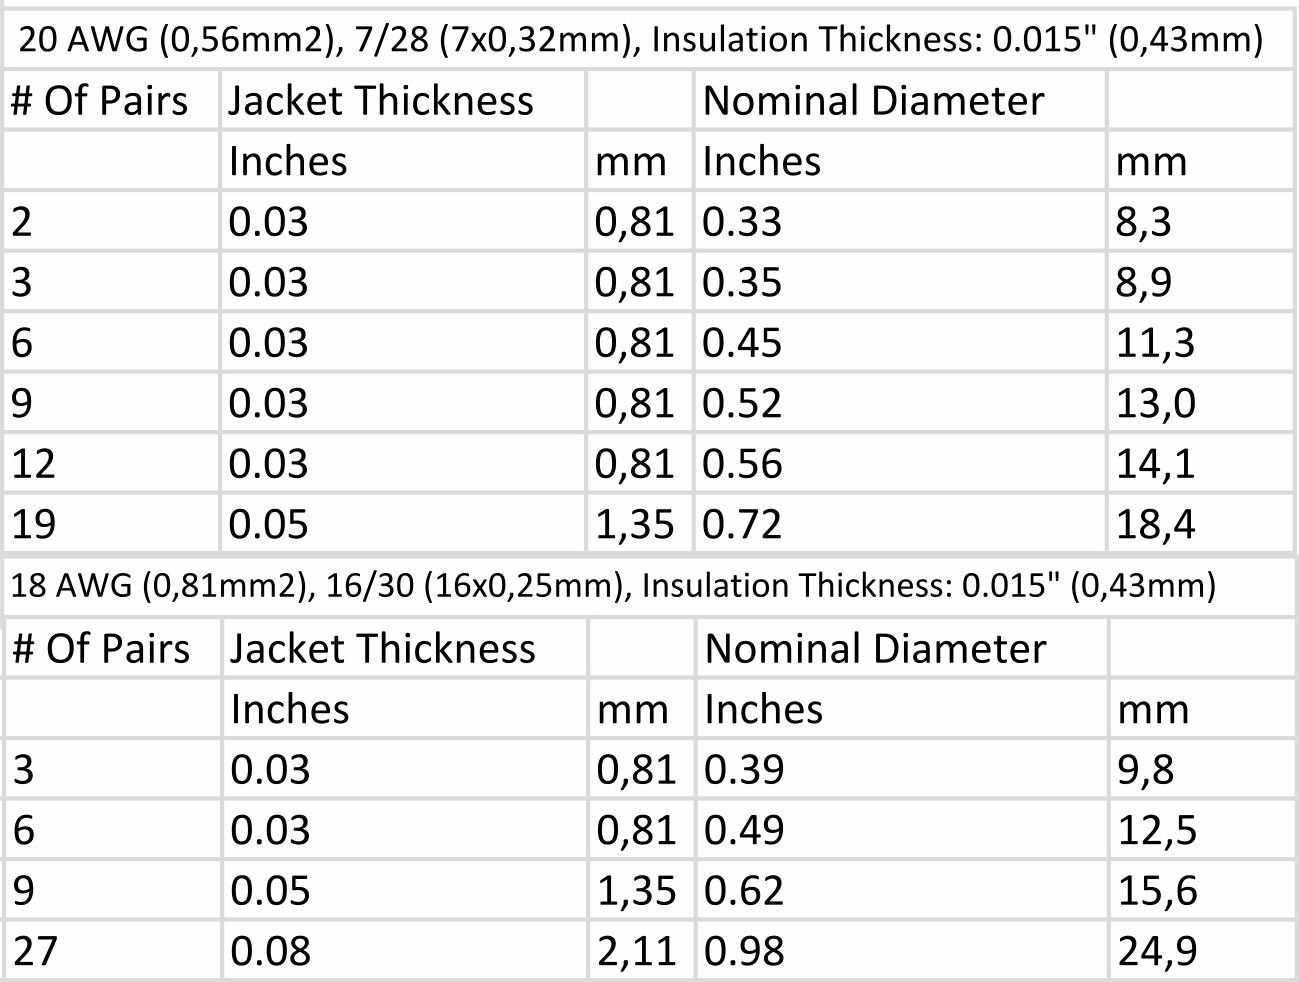Viewport: 1299px width, 982px height.
Task: Select the cell showing 13,0 mm
Action: point(1202,403)
